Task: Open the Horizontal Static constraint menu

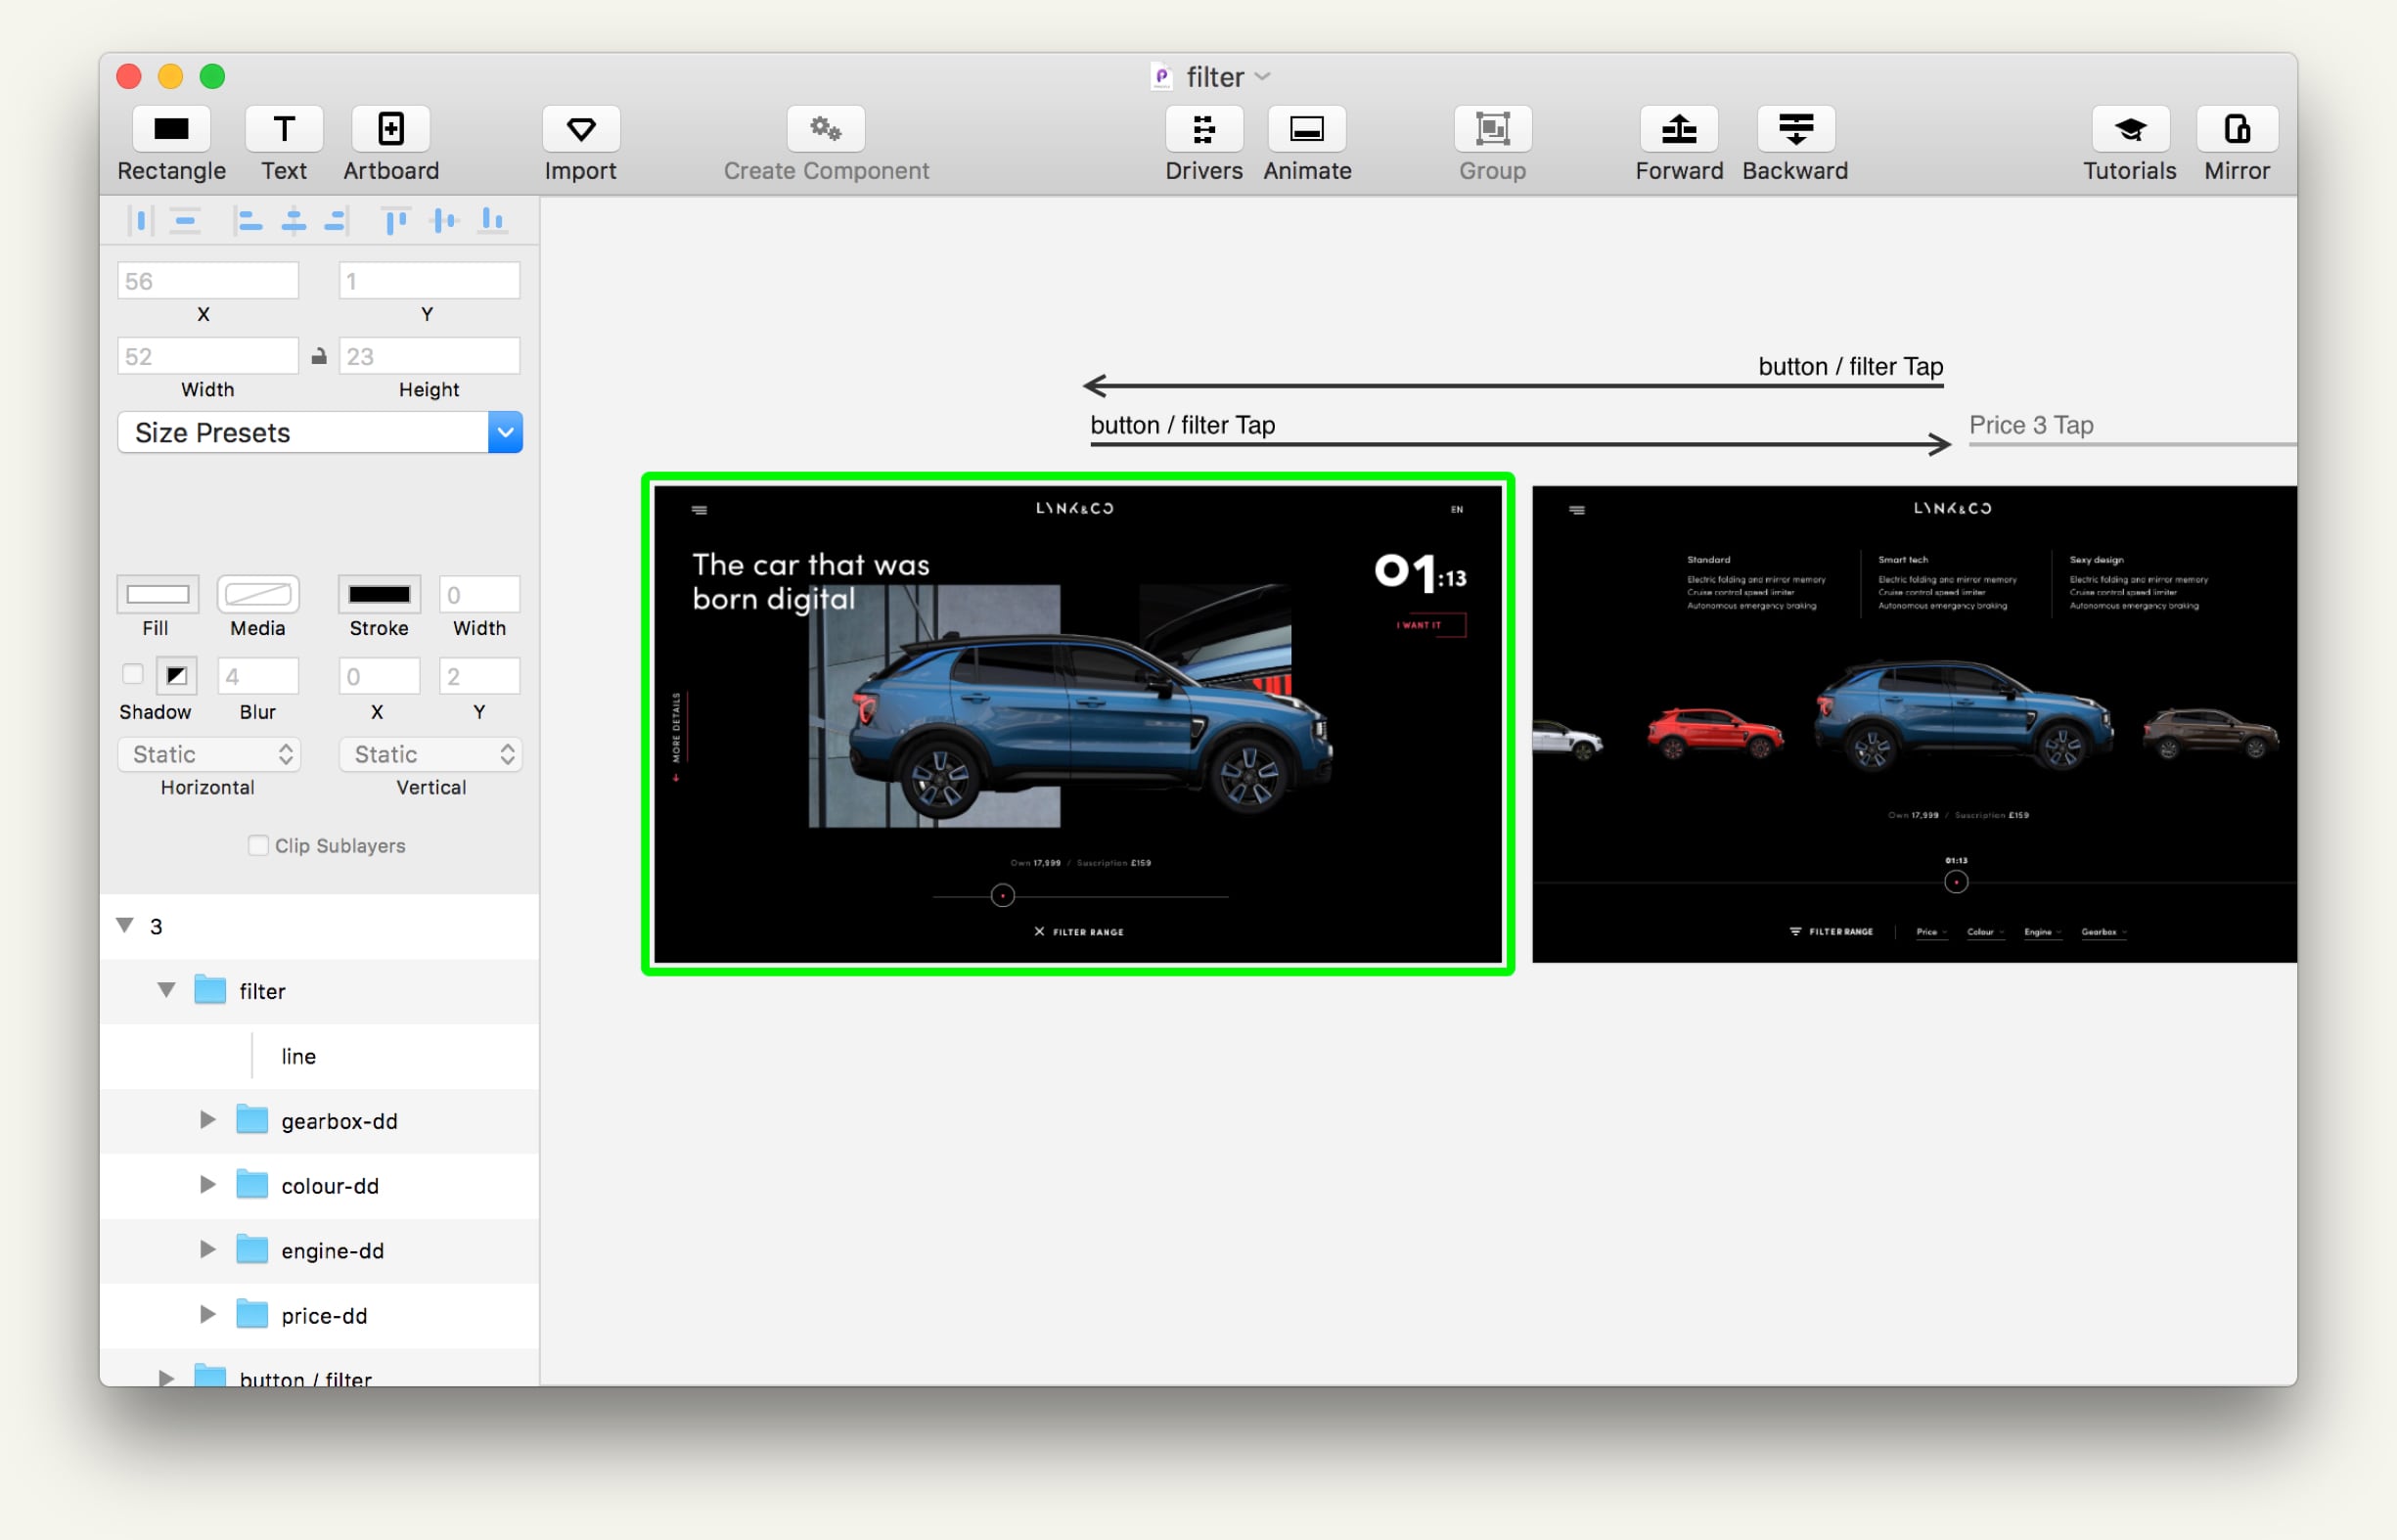Action: pyautogui.click(x=209, y=754)
